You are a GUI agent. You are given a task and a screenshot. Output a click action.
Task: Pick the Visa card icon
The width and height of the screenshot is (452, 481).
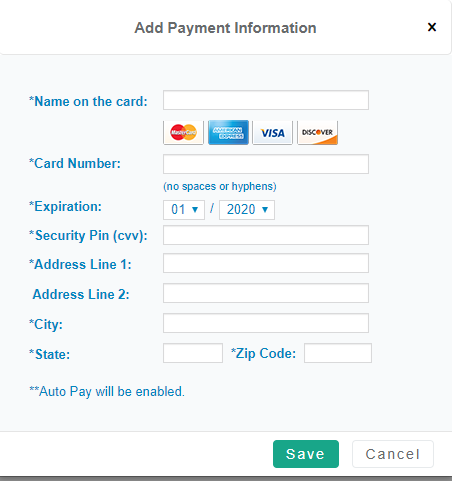(x=273, y=132)
